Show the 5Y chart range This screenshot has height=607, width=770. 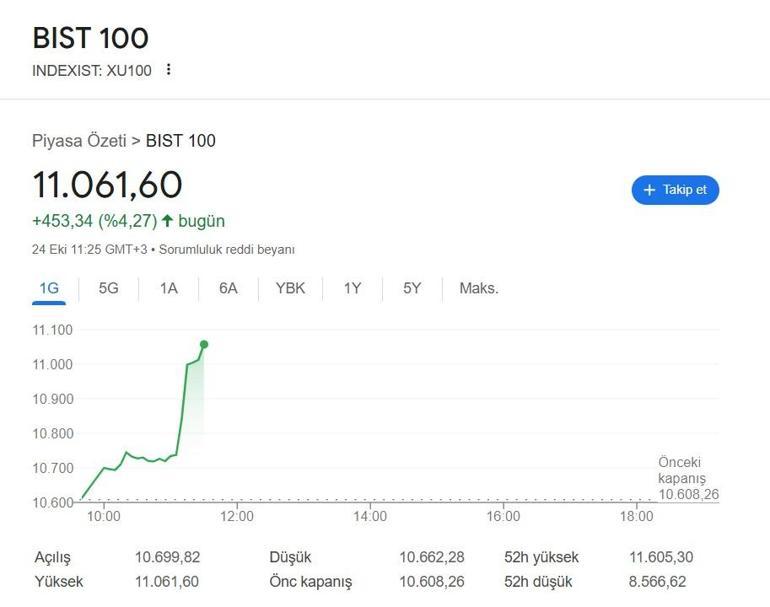pos(412,288)
